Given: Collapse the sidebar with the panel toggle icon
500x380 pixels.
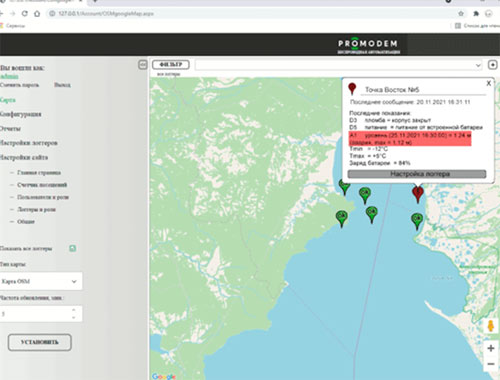Looking at the screenshot, I should (143, 65).
